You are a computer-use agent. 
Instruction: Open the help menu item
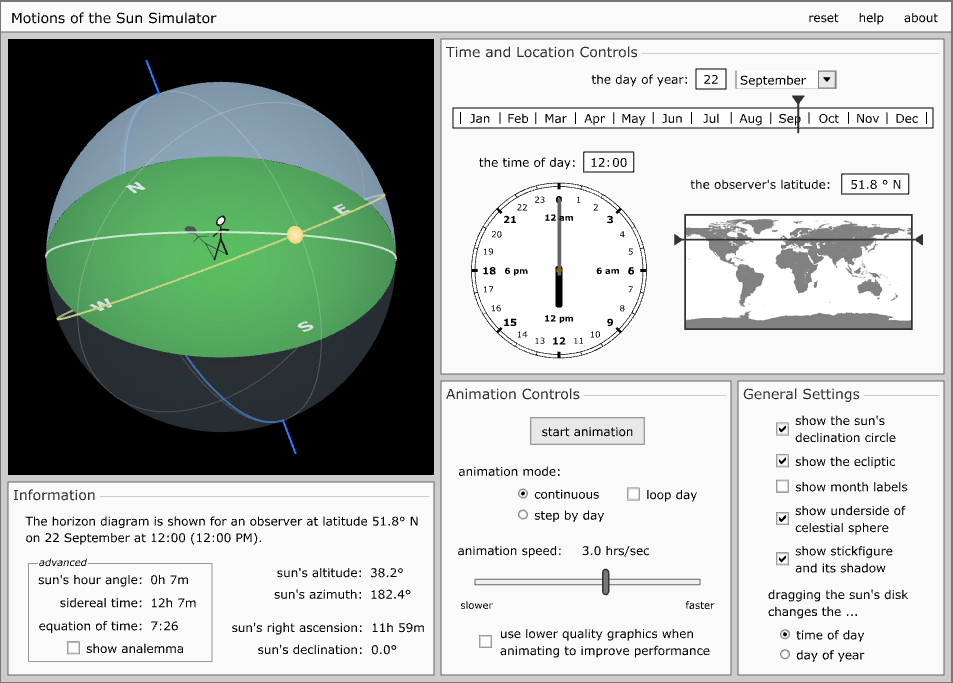[x=871, y=18]
